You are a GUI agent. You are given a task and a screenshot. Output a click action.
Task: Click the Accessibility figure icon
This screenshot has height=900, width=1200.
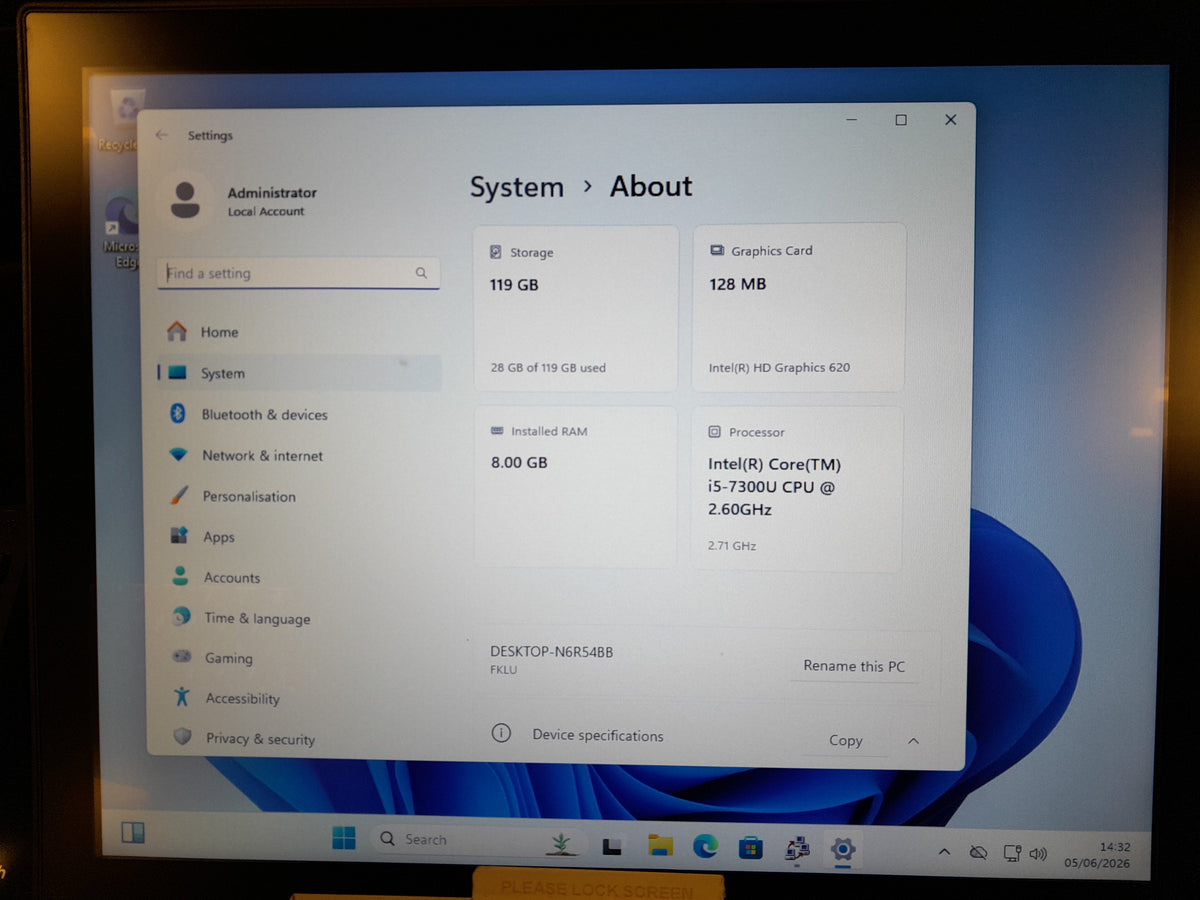click(x=181, y=696)
